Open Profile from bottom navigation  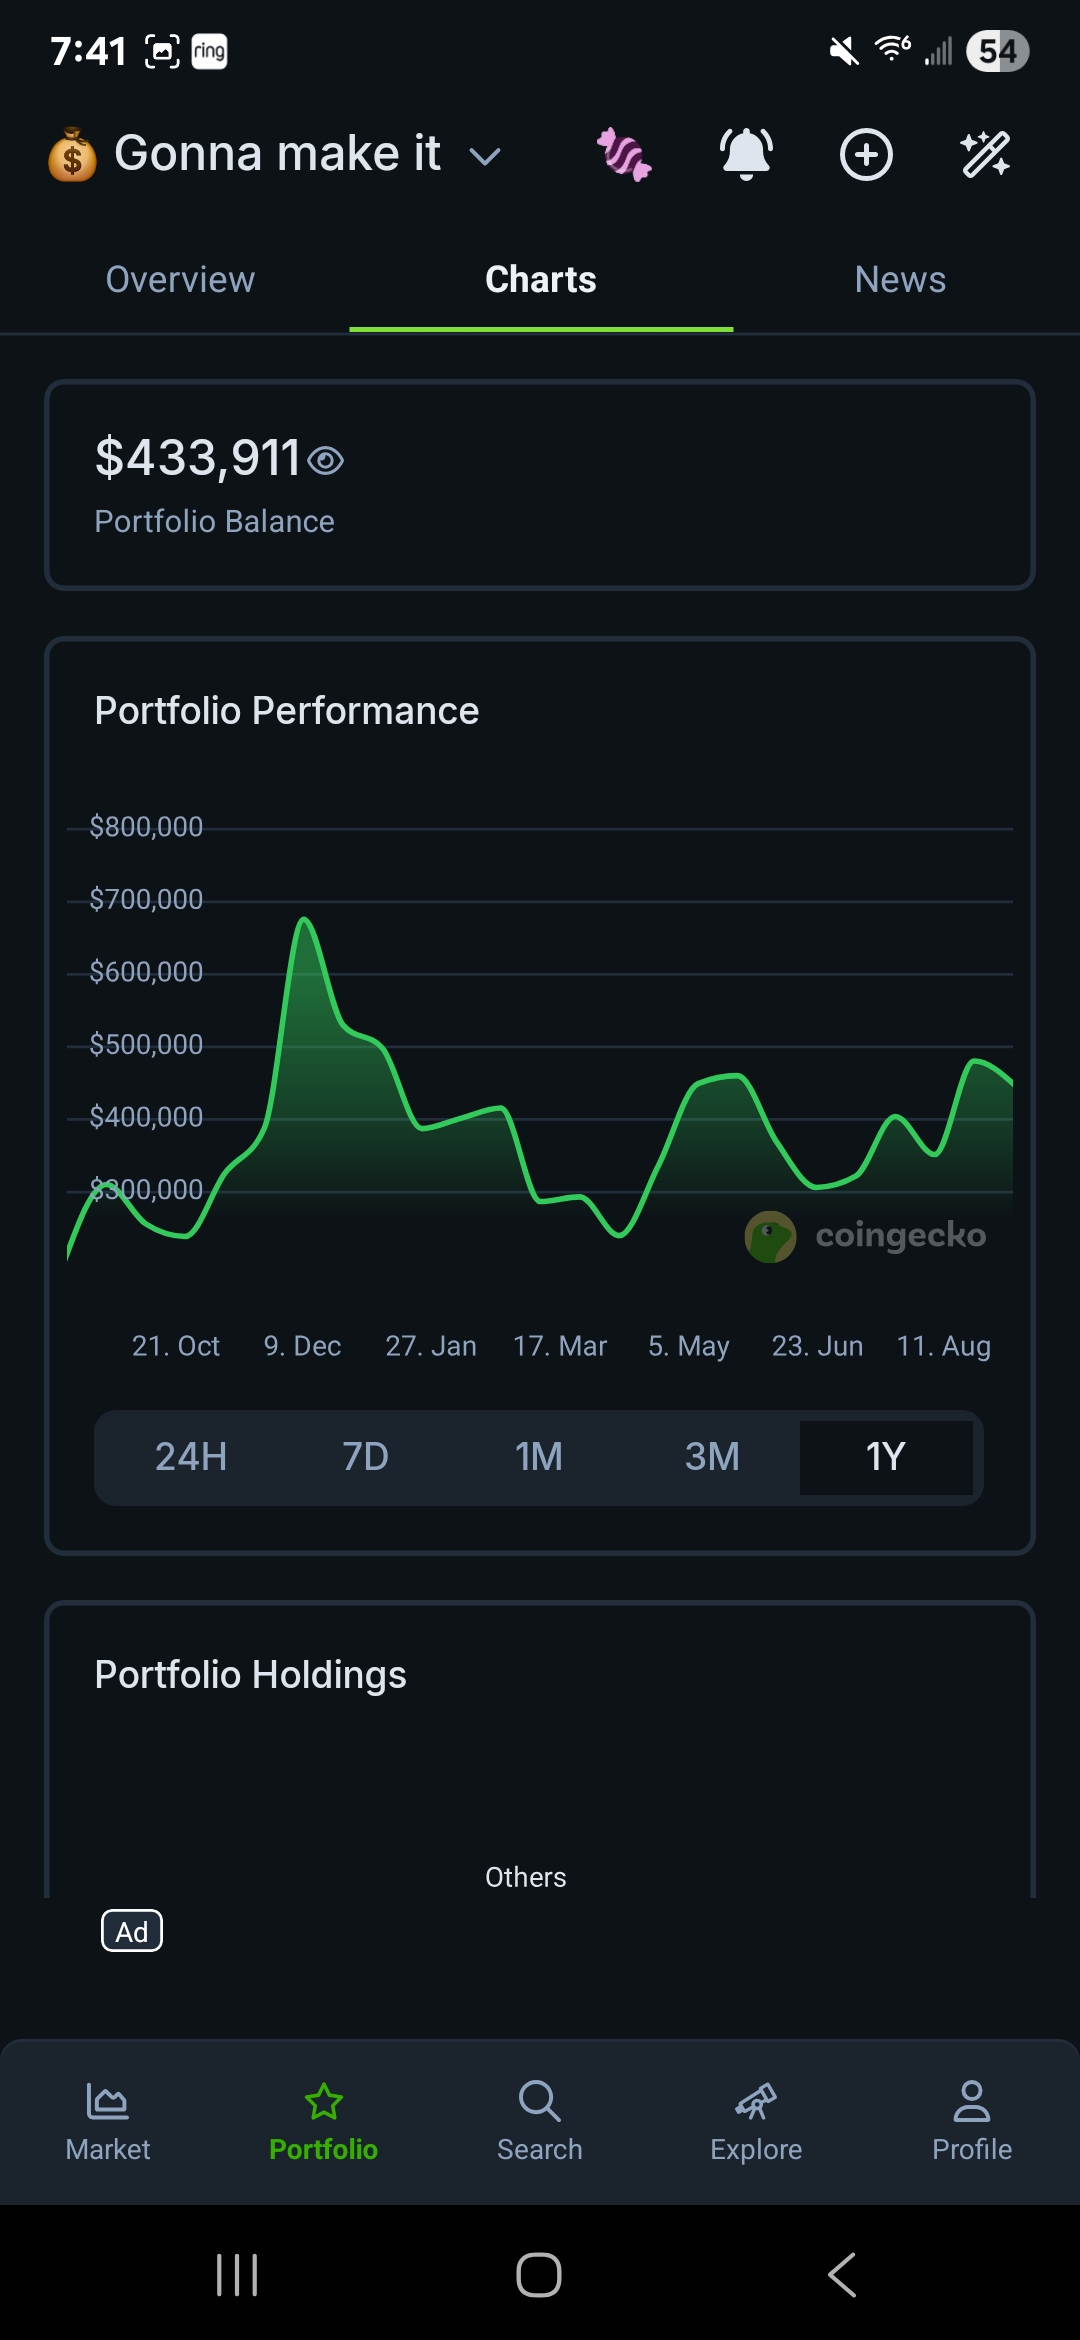pos(972,2122)
